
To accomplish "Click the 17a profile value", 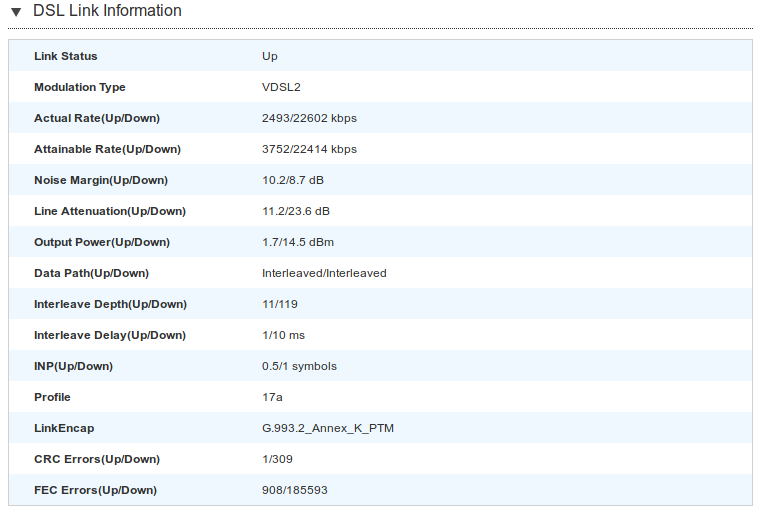I will [x=272, y=397].
